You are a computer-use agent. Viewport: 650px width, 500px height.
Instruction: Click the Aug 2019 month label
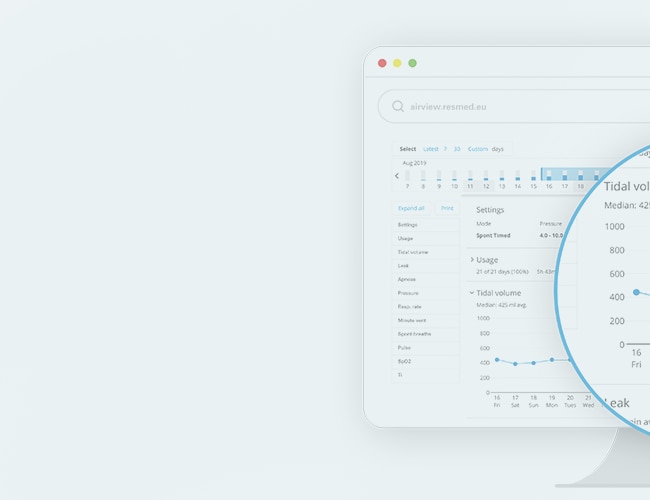[x=414, y=163]
